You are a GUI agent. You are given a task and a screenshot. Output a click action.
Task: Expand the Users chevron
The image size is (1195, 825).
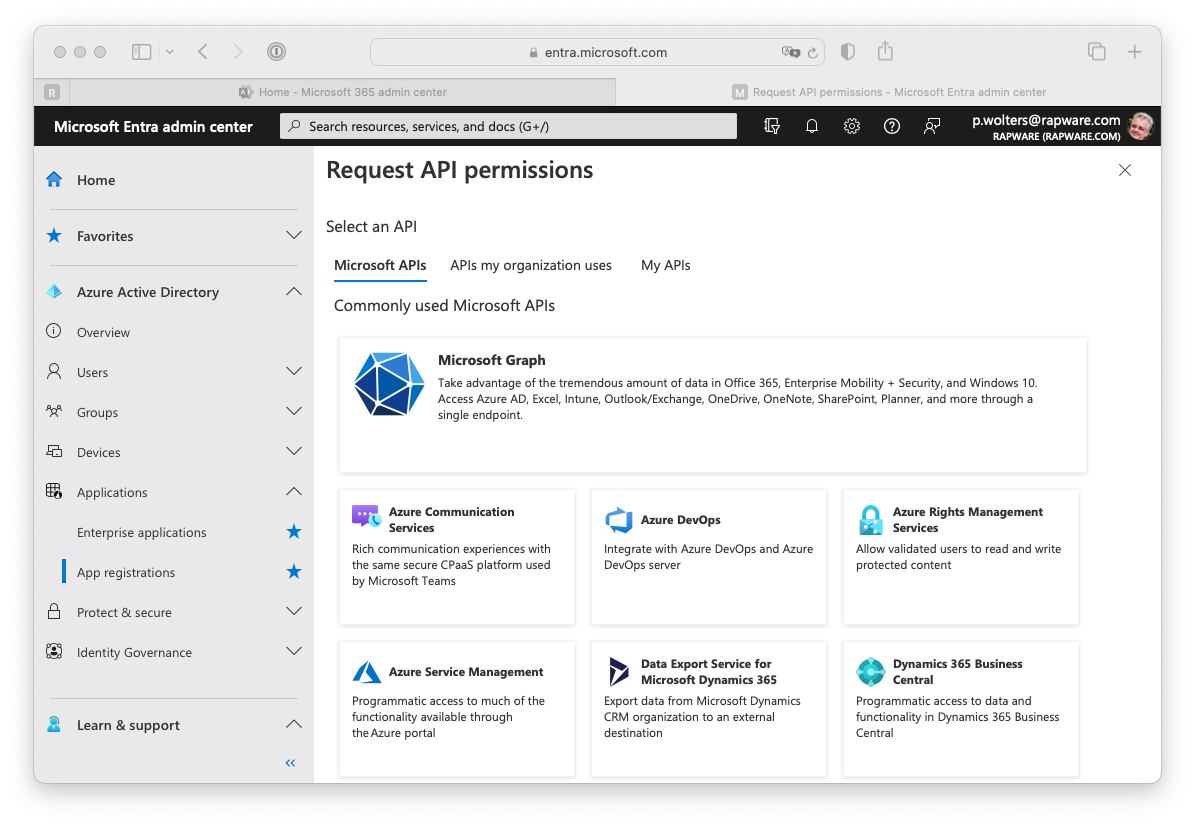pos(293,372)
